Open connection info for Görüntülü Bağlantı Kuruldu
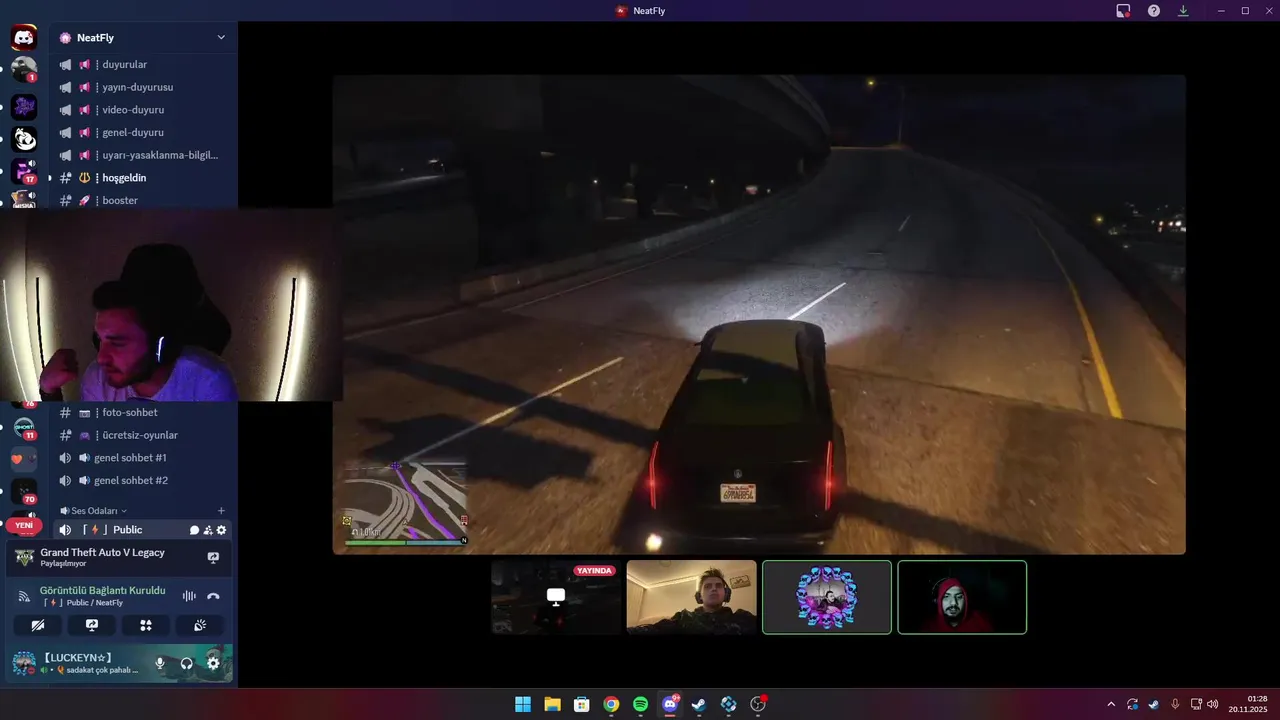The width and height of the screenshot is (1280, 720). [x=102, y=590]
